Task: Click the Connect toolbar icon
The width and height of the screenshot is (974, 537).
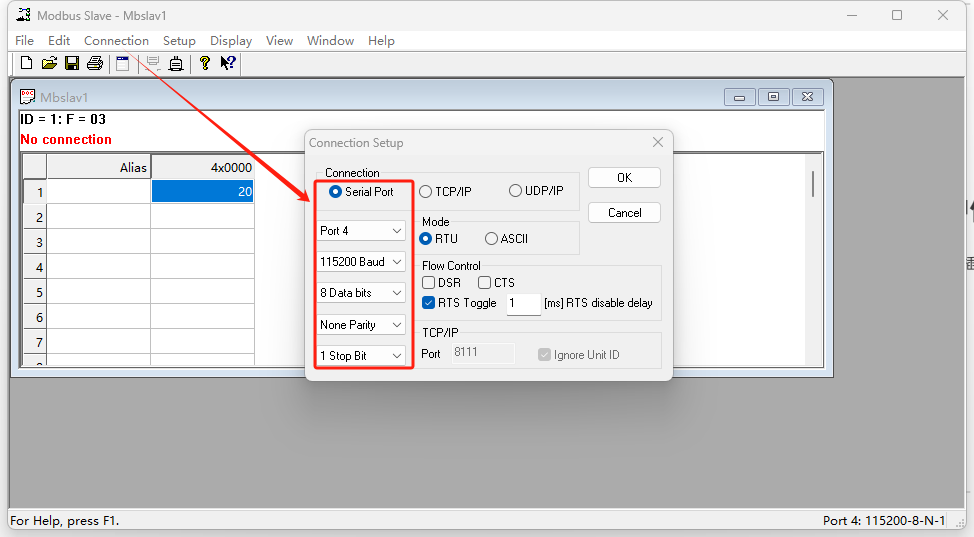Action: pos(153,63)
